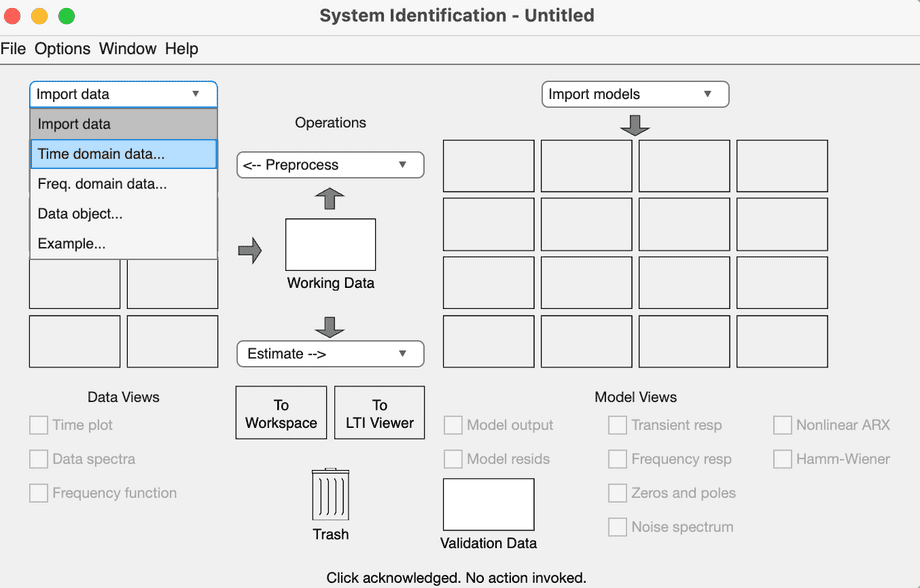Click the To LTI Viewer button
The image size is (920, 588).
(379, 413)
